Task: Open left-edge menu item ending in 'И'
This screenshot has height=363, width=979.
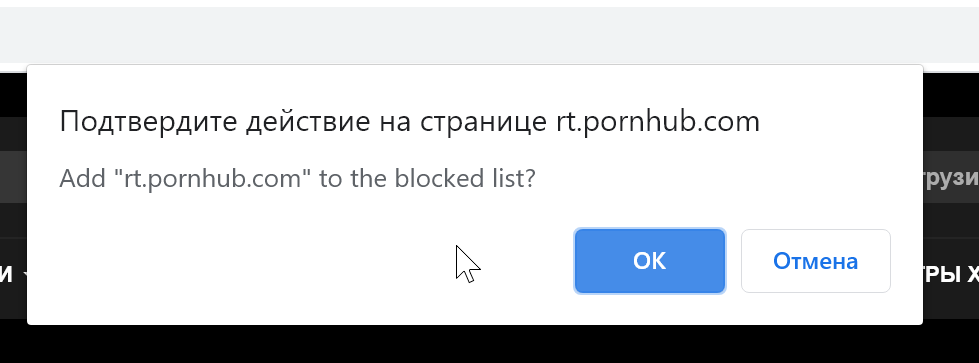Action: click(x=6, y=274)
